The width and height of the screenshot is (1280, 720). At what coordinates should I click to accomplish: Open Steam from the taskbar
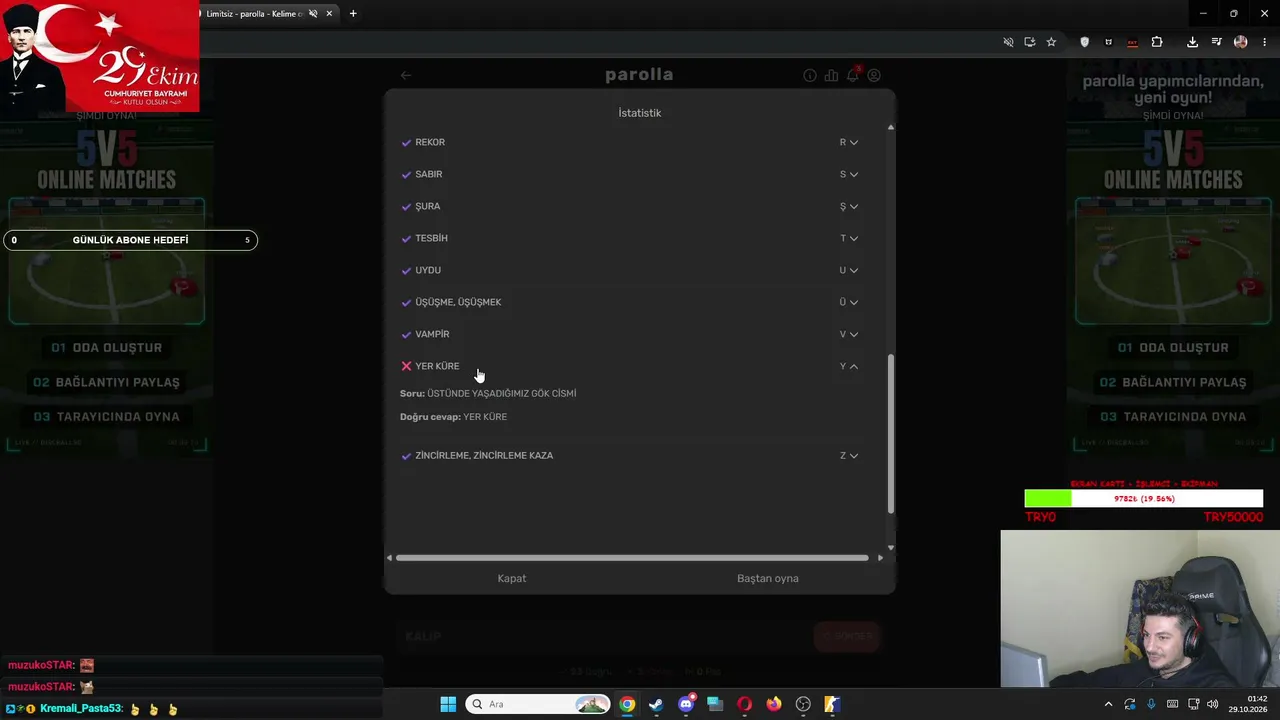[656, 704]
